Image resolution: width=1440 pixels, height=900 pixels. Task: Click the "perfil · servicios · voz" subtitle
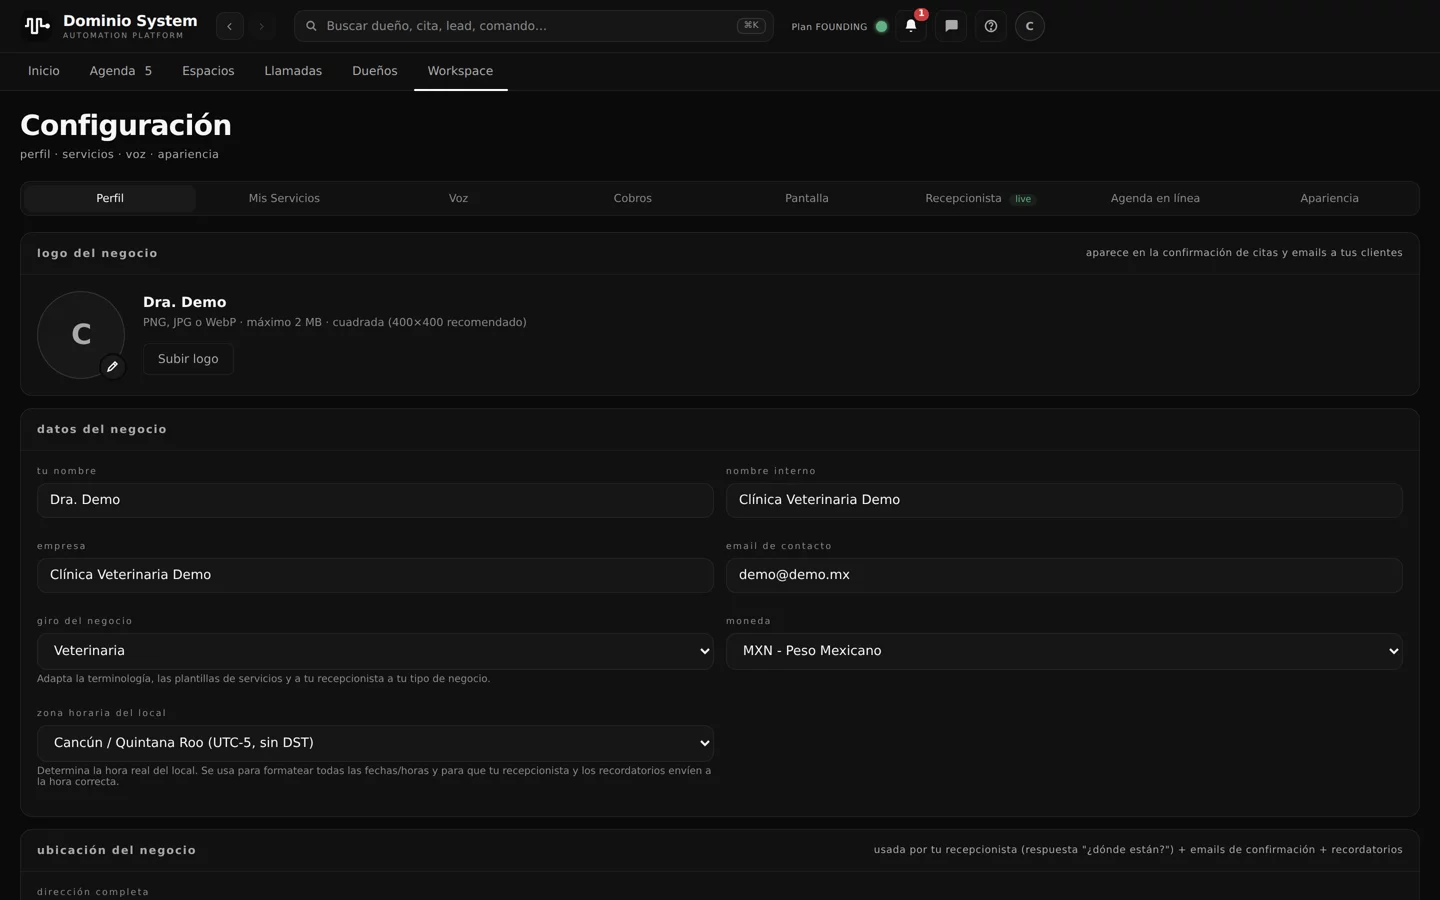pos(119,154)
